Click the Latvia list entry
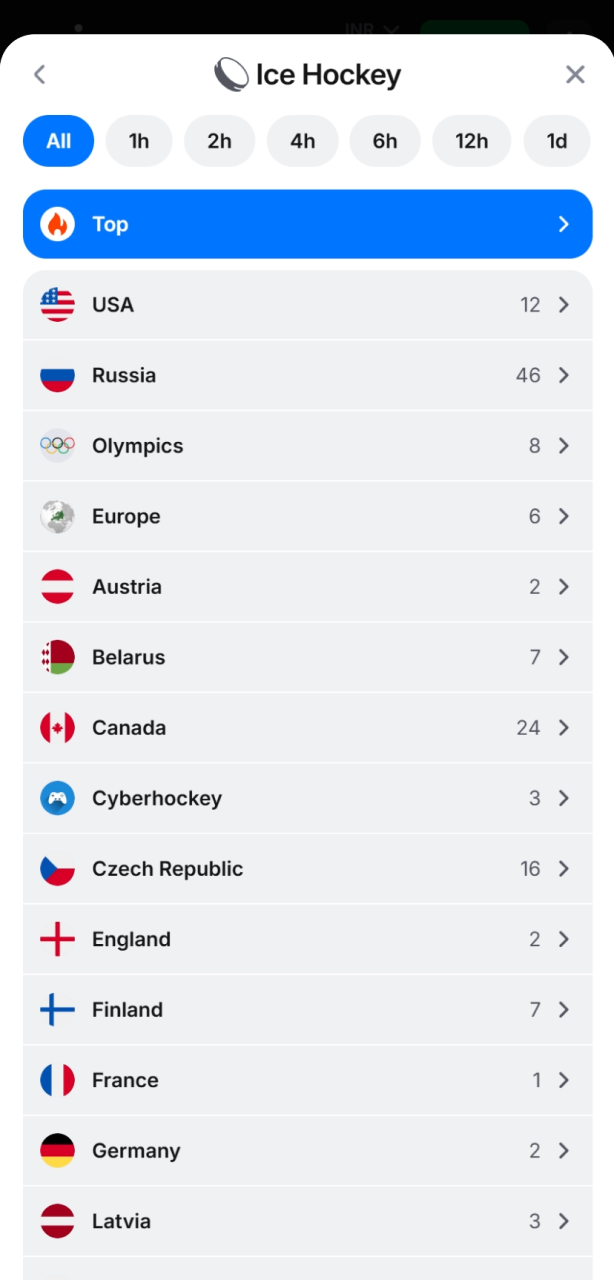 307,1221
